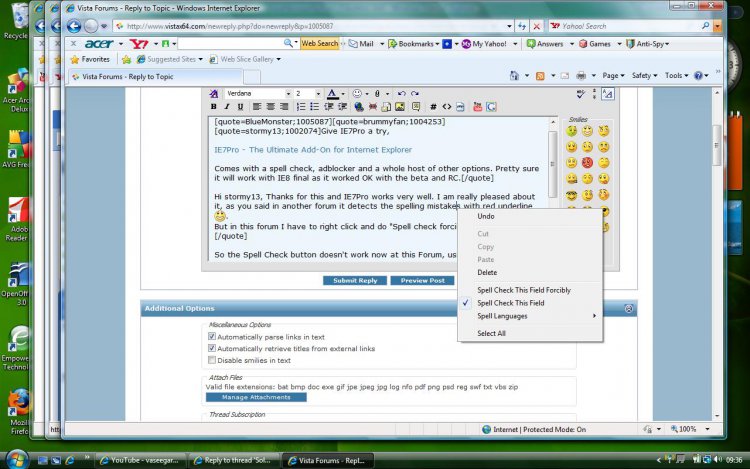
Task: Open the Safety menu dropdown
Action: (644, 76)
